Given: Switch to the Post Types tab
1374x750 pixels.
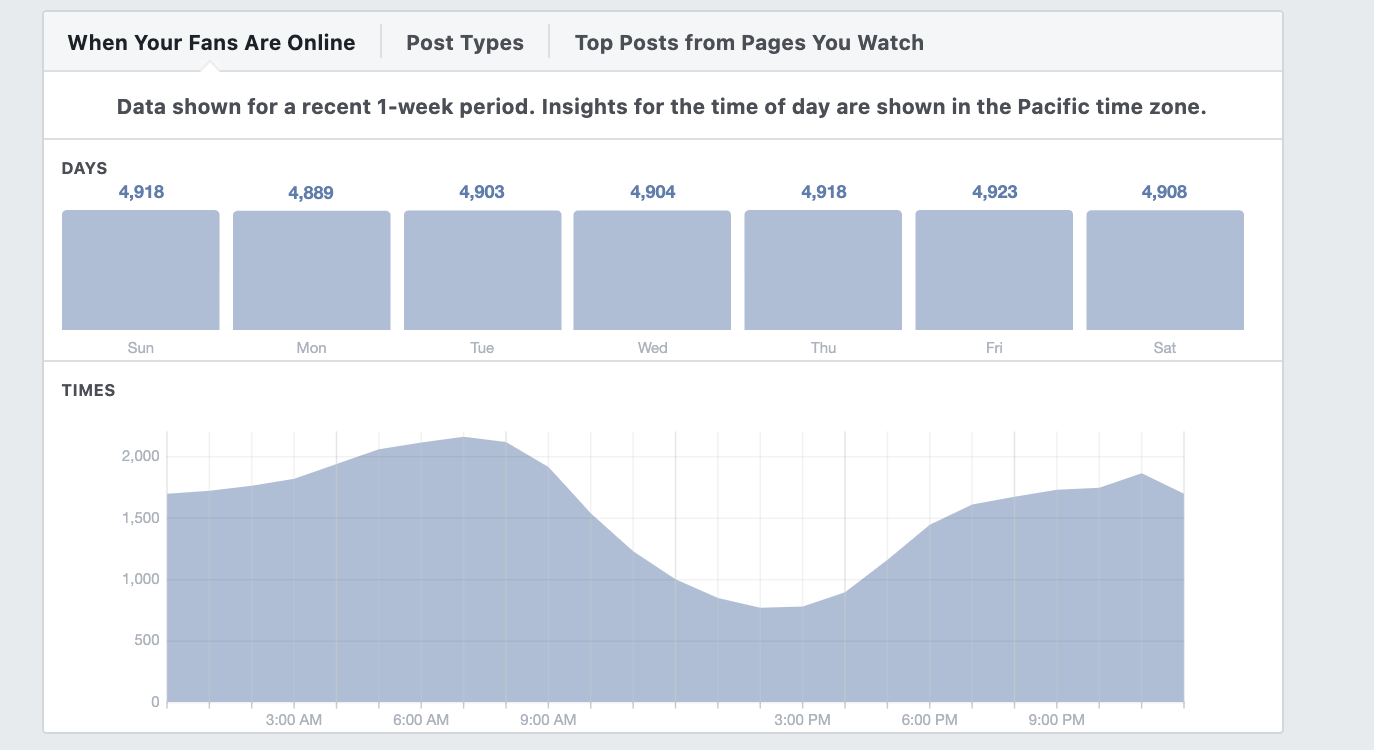Looking at the screenshot, I should [465, 42].
